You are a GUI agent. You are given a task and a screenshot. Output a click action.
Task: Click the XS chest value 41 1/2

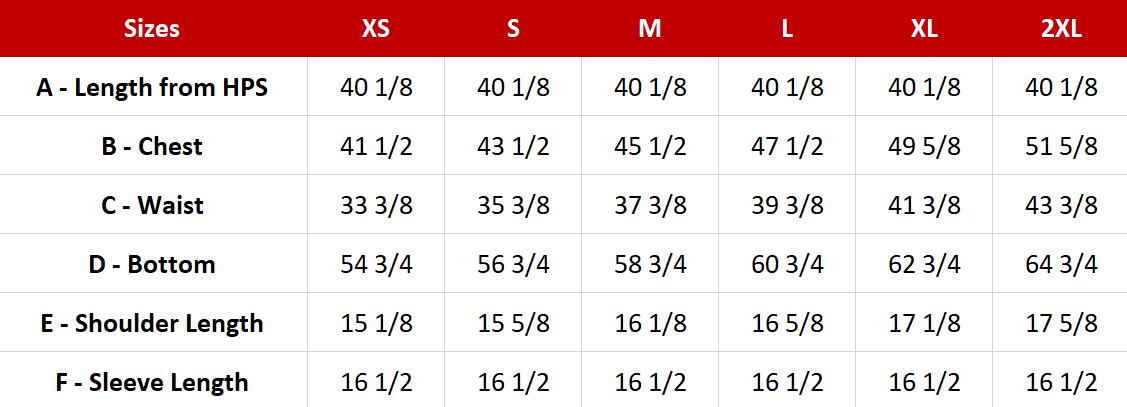click(x=376, y=147)
